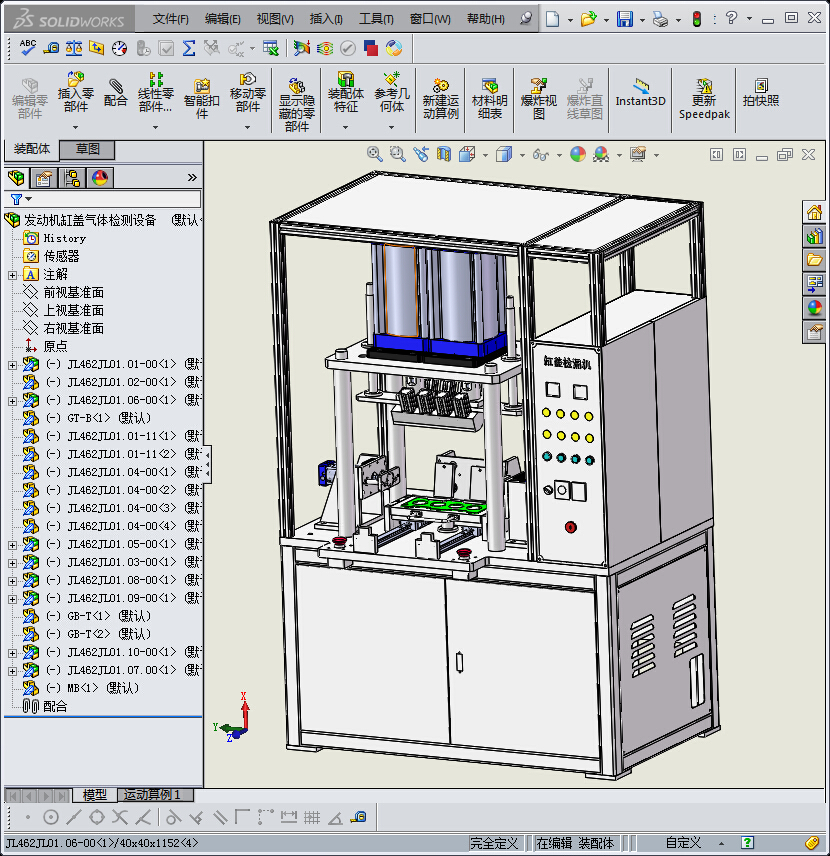830x856 pixels.
Task: Open the 工具(T) menu
Action: click(376, 19)
